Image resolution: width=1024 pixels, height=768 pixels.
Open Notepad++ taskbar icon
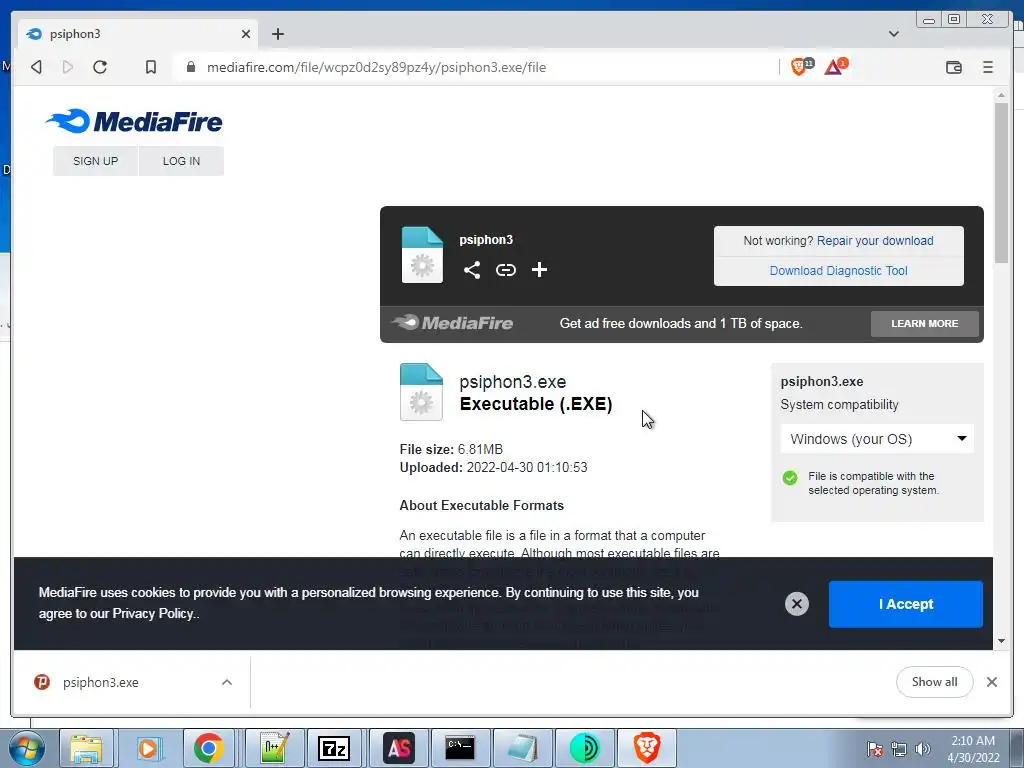(274, 748)
